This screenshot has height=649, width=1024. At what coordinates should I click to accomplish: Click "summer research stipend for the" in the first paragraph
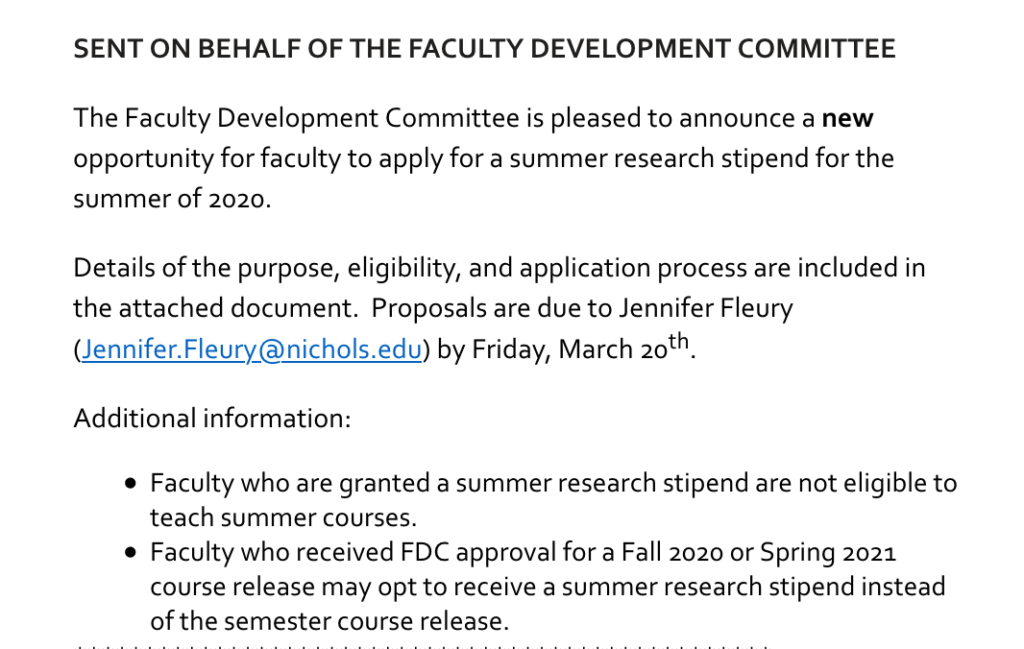701,159
